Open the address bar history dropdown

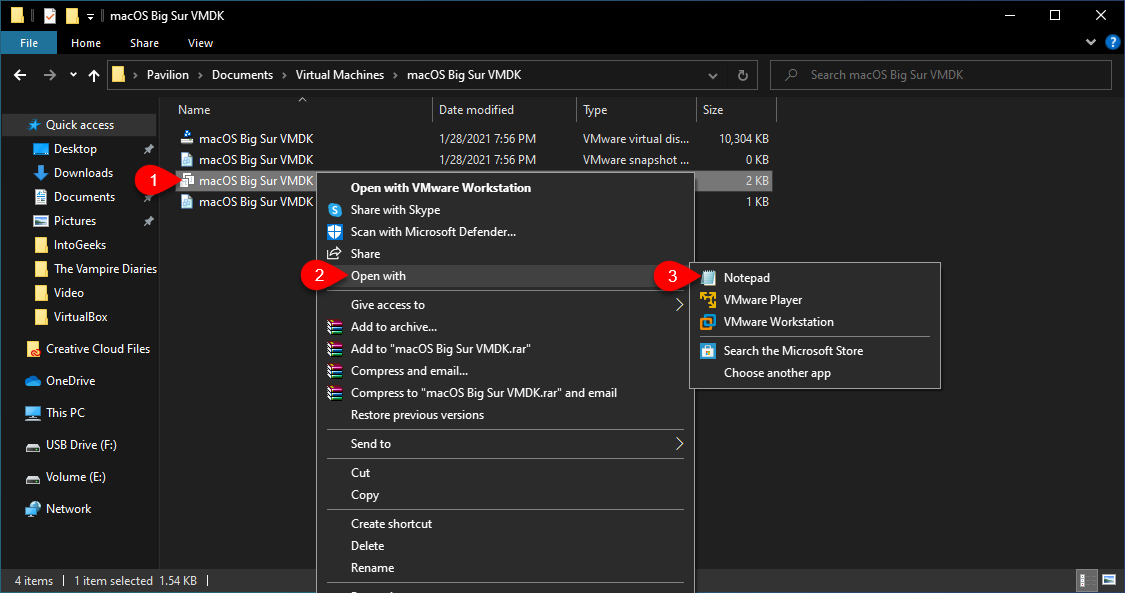point(712,75)
